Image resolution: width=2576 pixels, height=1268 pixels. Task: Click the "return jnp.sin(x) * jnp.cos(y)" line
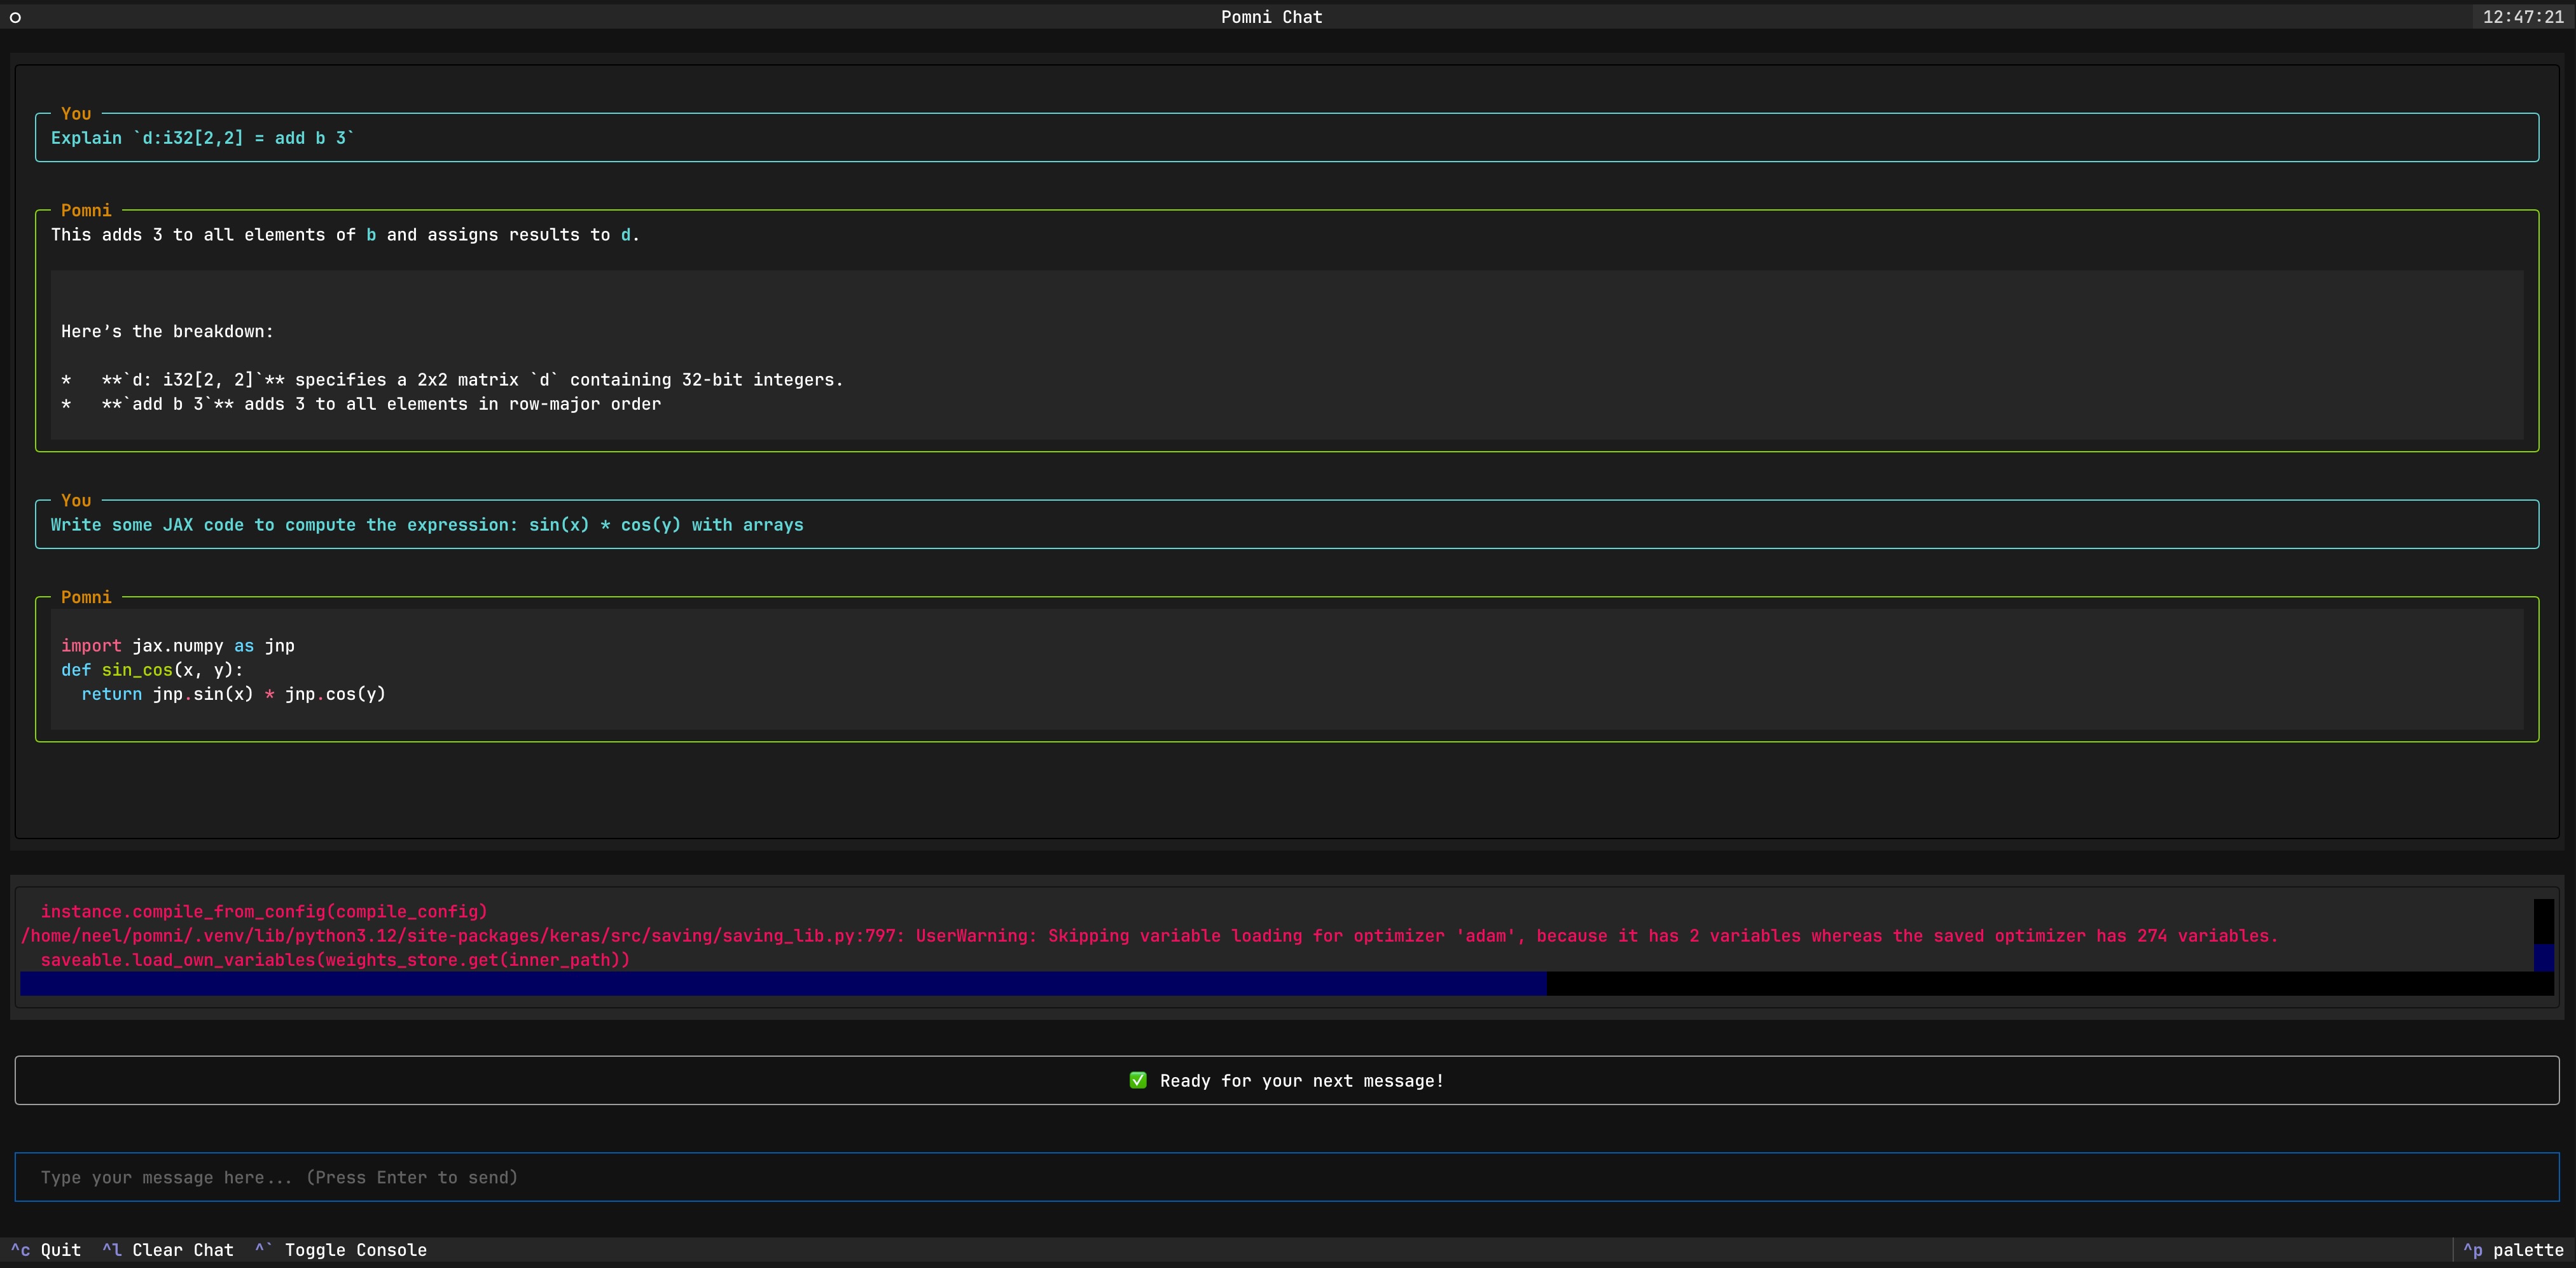[233, 694]
